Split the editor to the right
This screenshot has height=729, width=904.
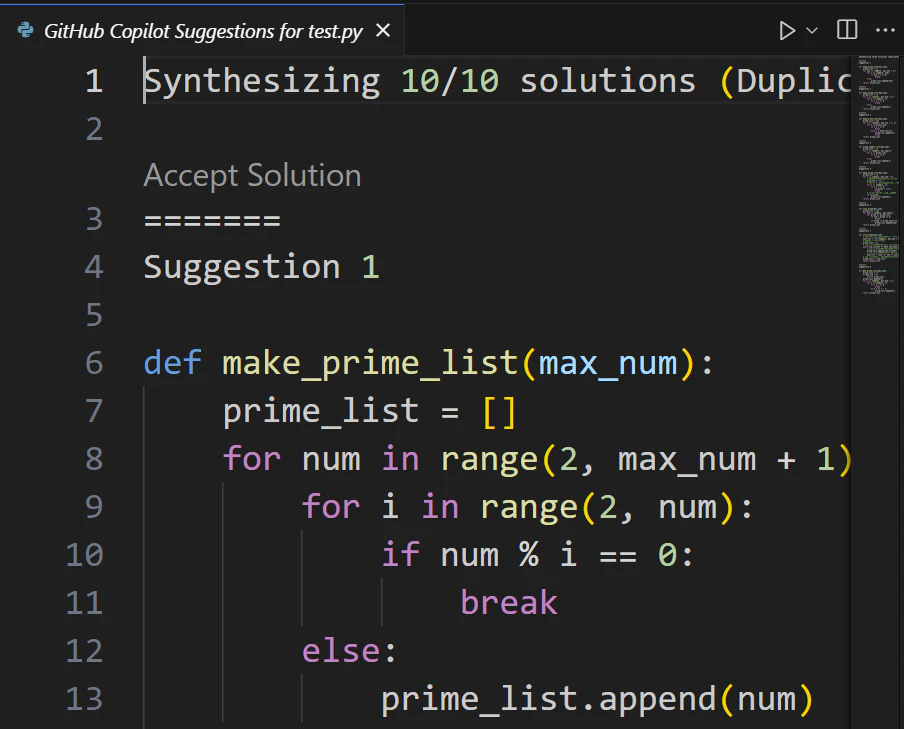(847, 30)
